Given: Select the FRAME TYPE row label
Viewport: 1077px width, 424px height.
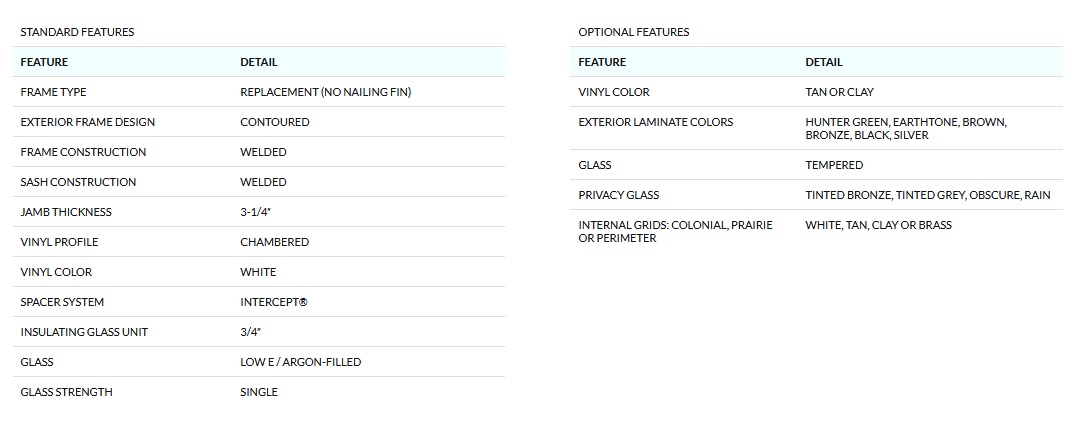Looking at the screenshot, I should pos(53,92).
